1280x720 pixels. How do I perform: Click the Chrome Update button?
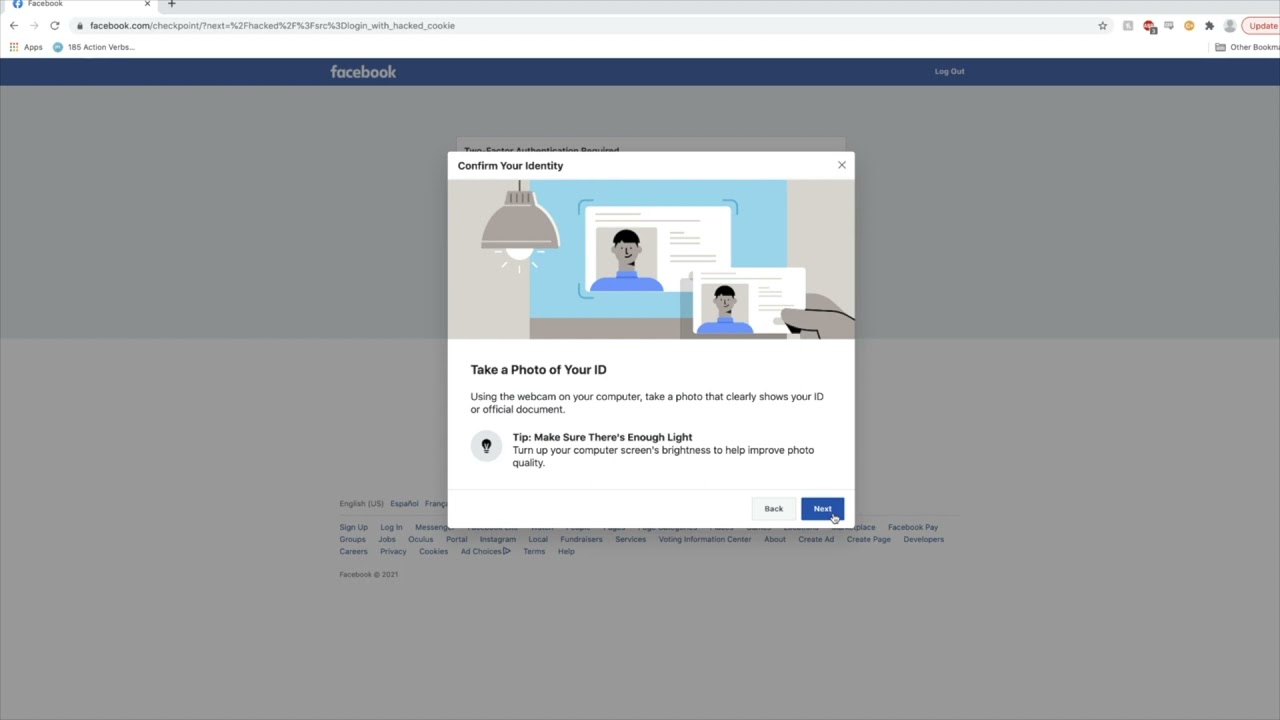(x=1262, y=26)
